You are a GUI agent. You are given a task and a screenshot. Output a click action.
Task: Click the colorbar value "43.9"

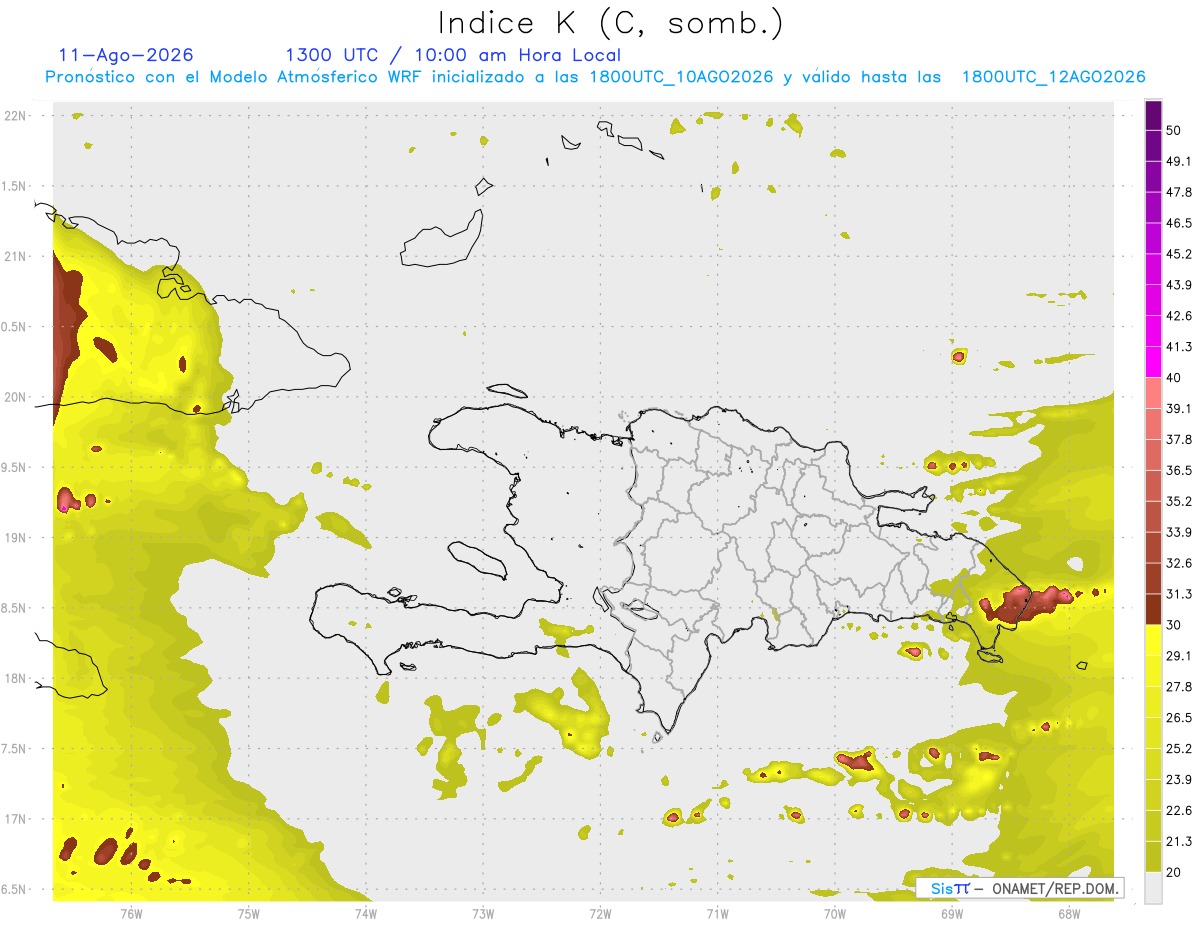1180,285
